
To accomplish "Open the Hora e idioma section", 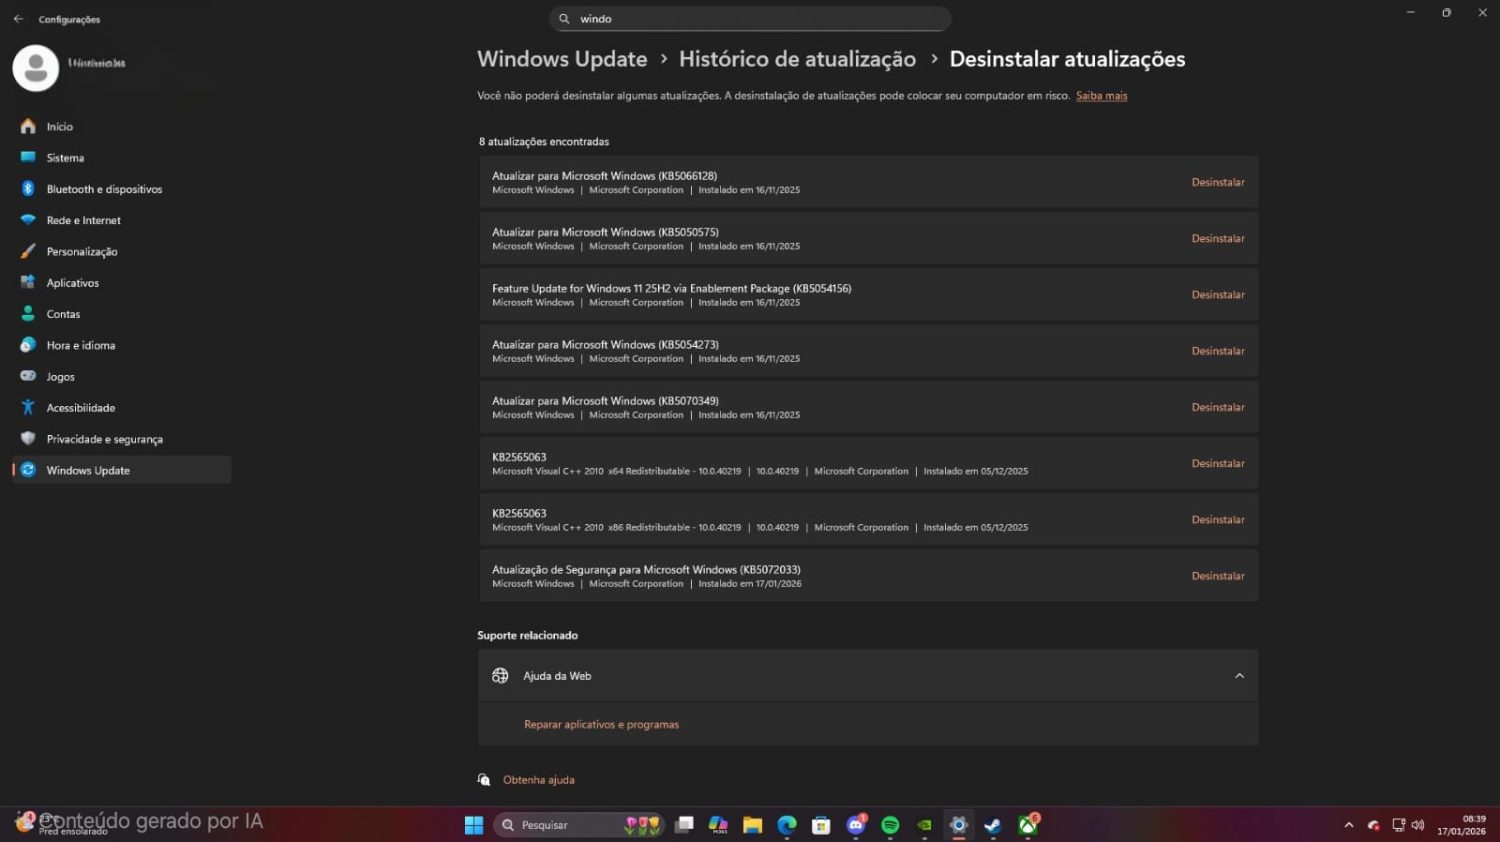I will (79, 344).
